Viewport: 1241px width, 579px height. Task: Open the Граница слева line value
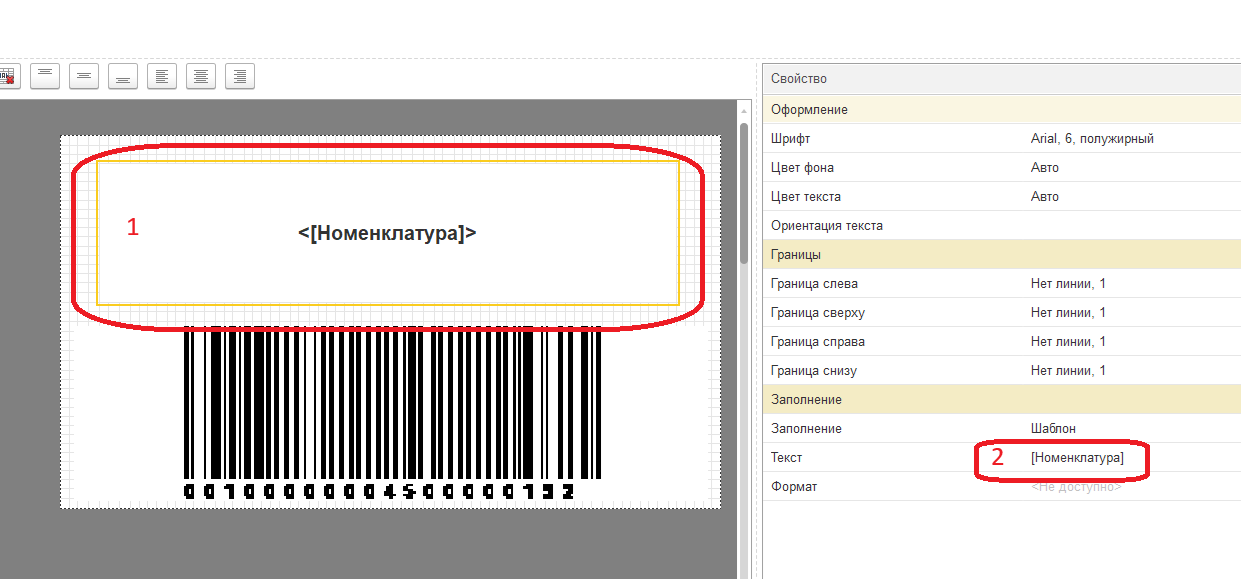point(1068,284)
